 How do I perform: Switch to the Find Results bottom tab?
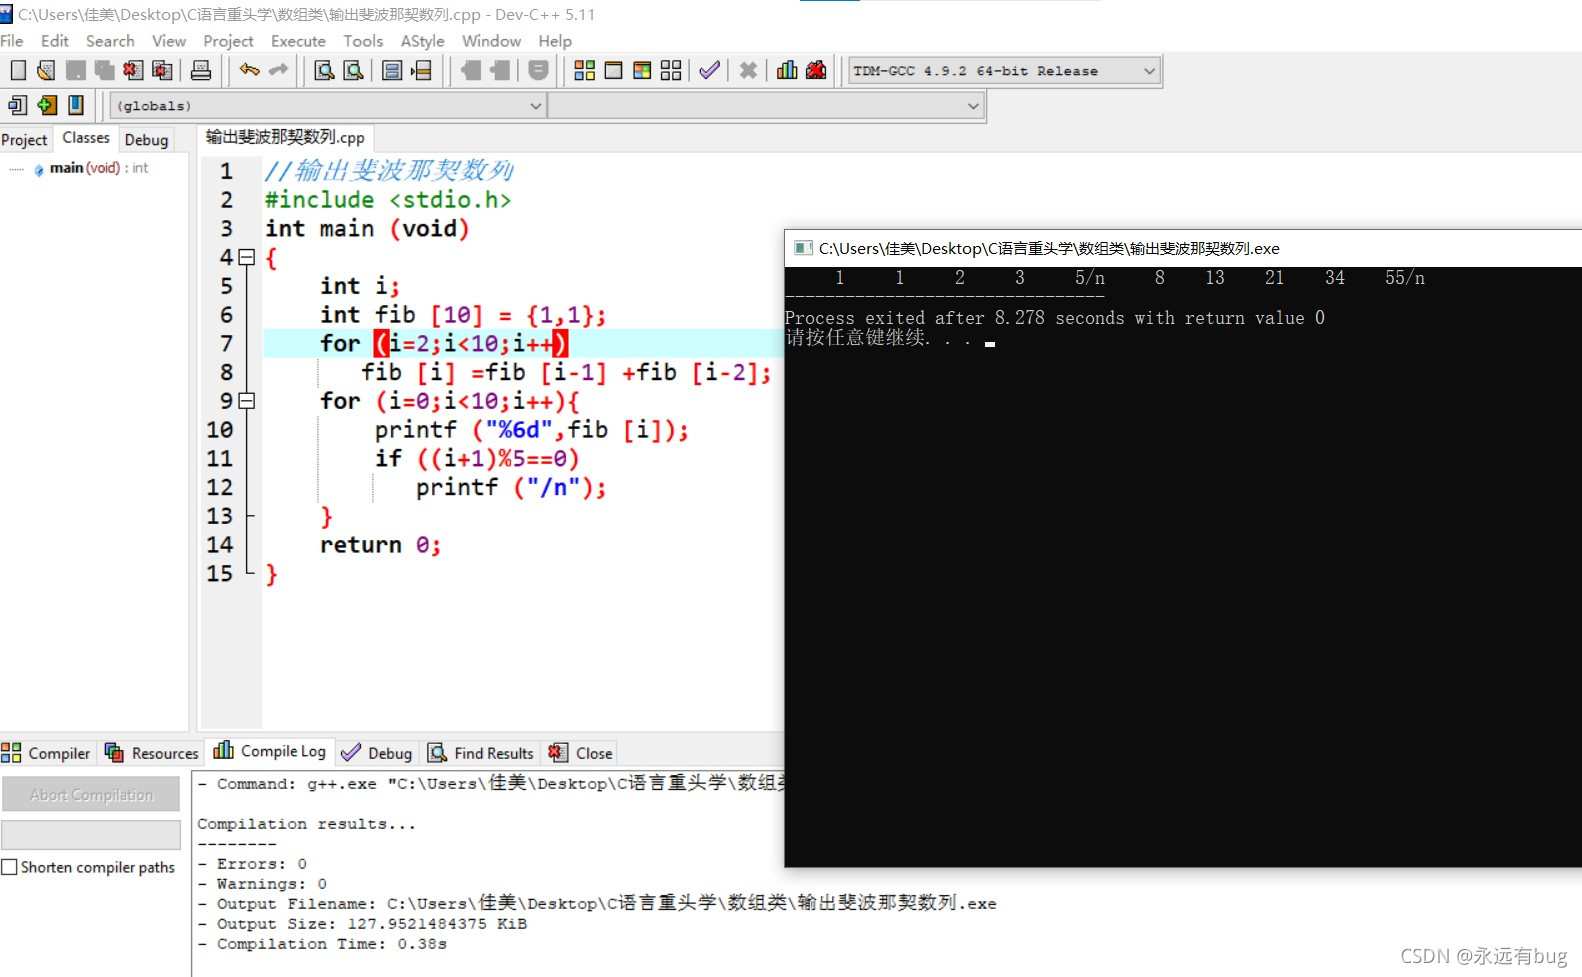coord(481,753)
